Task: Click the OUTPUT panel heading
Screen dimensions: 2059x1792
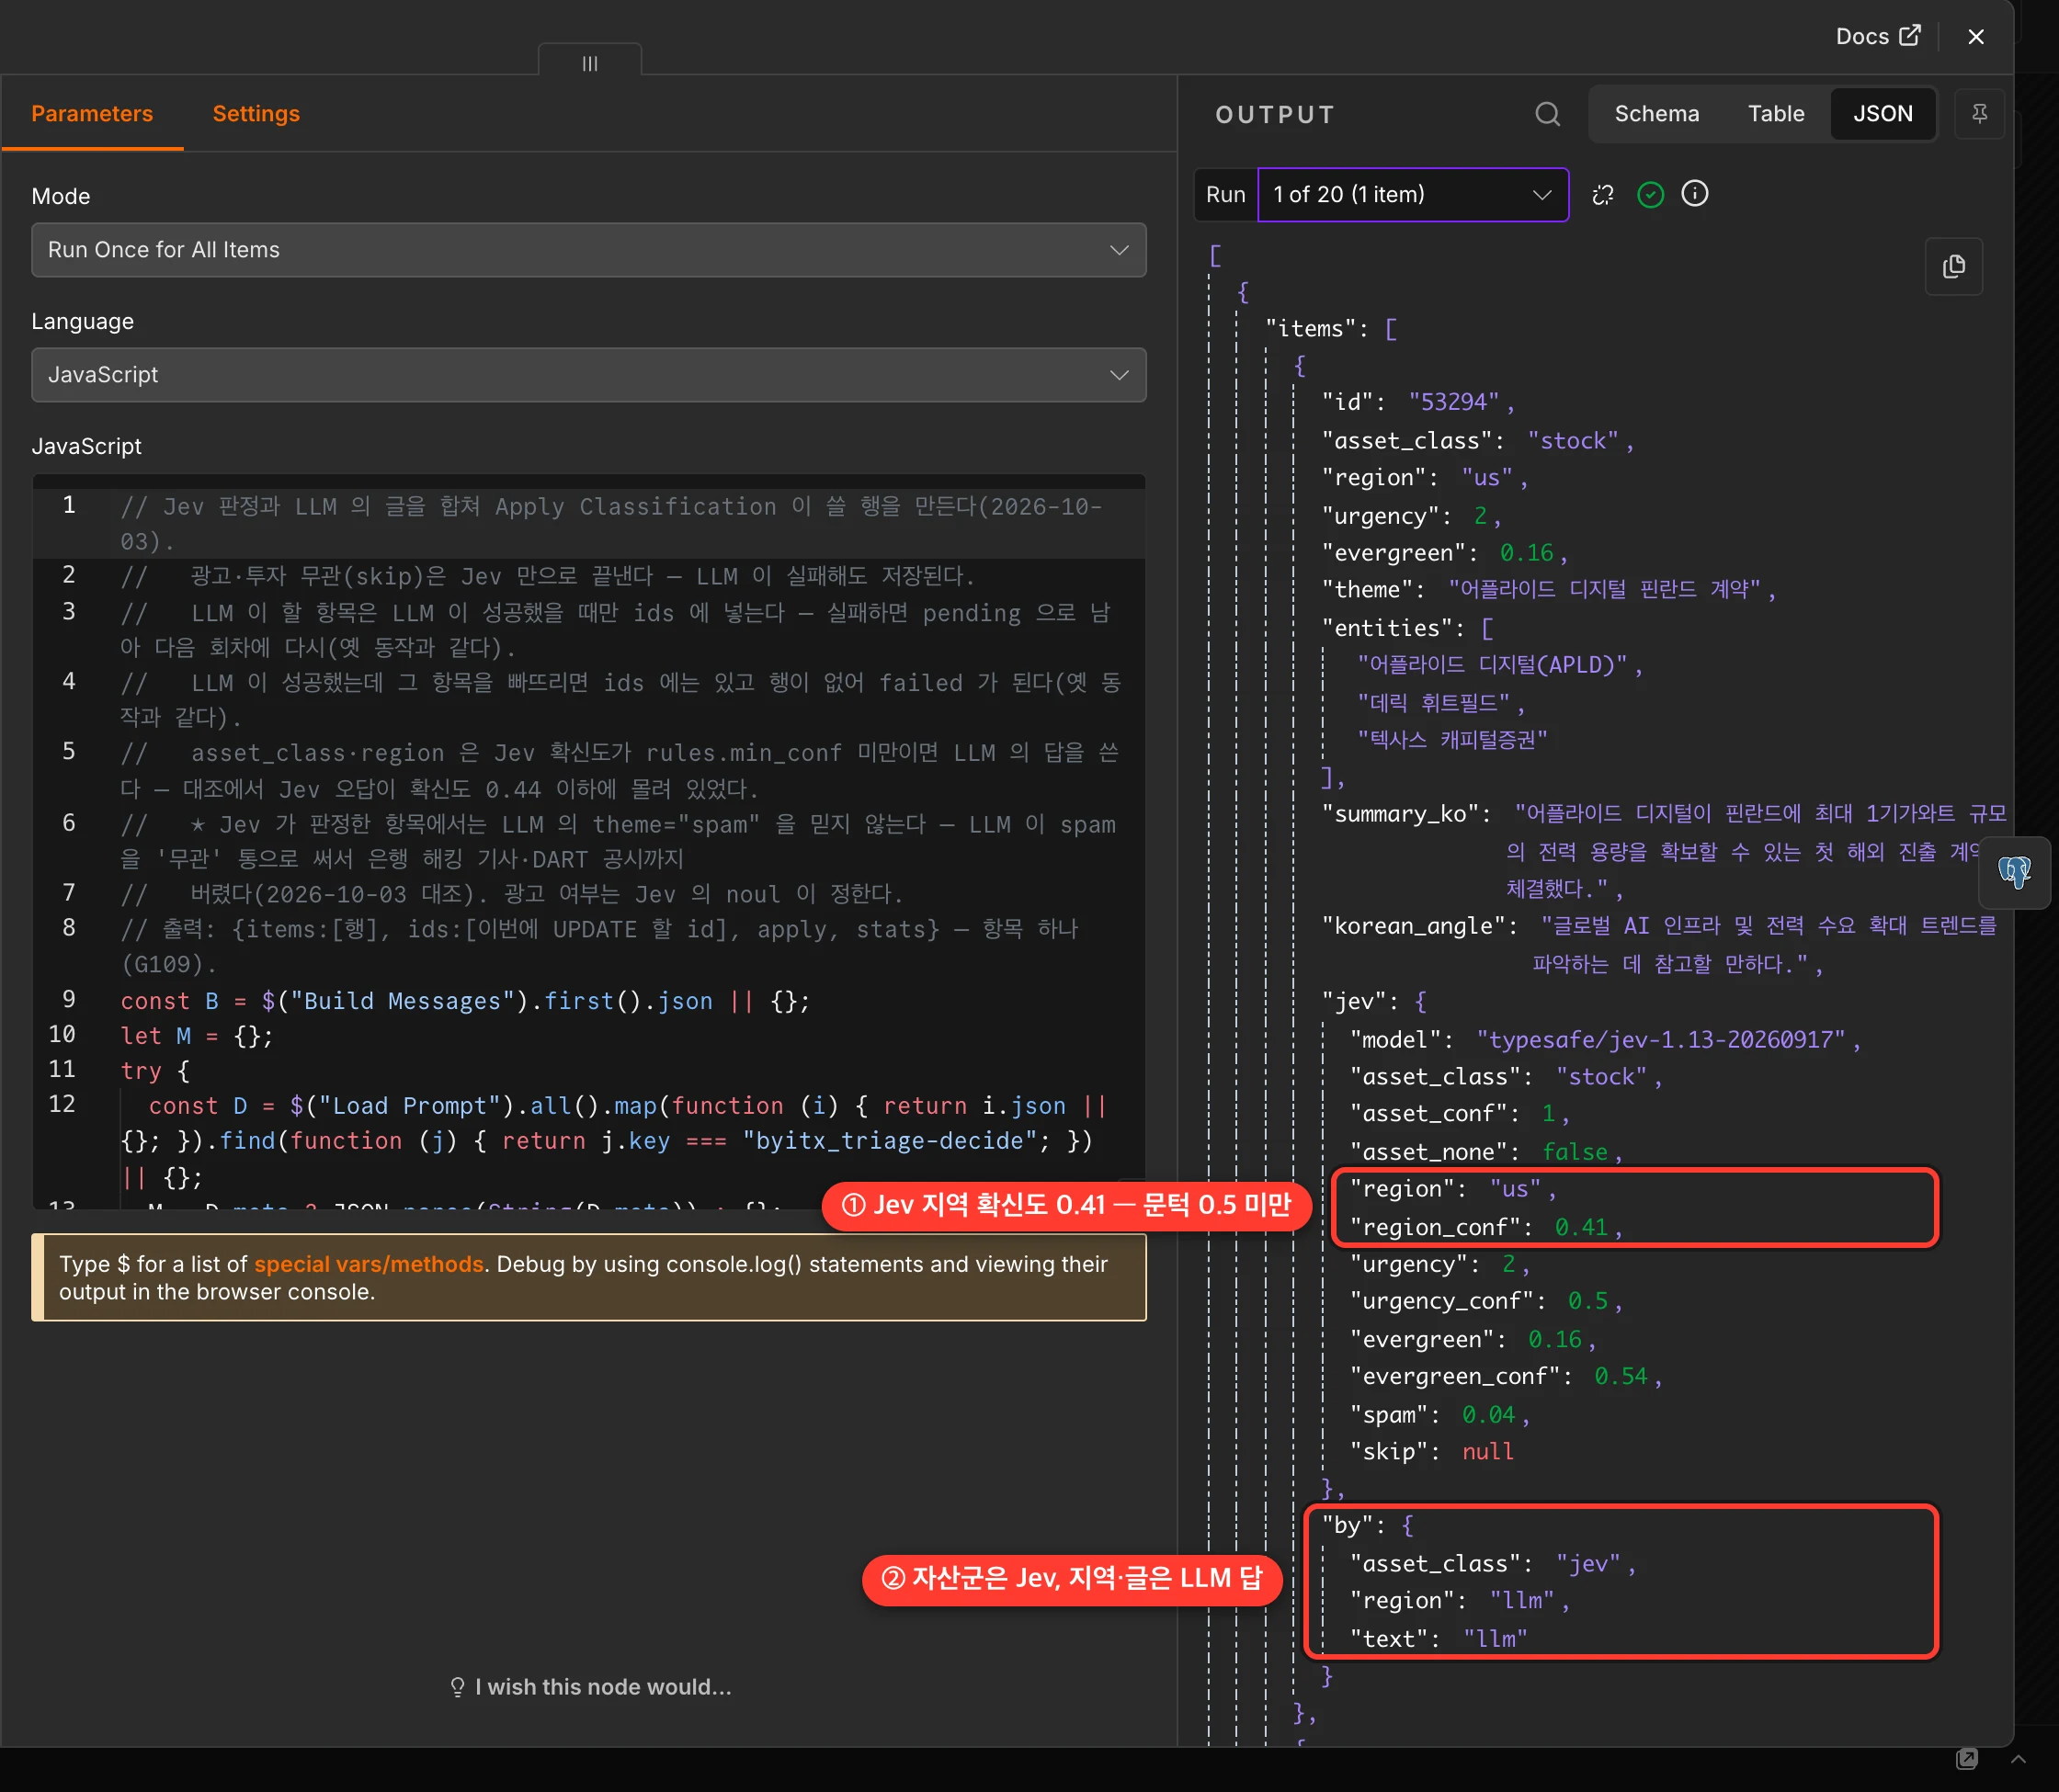Action: click(1275, 115)
